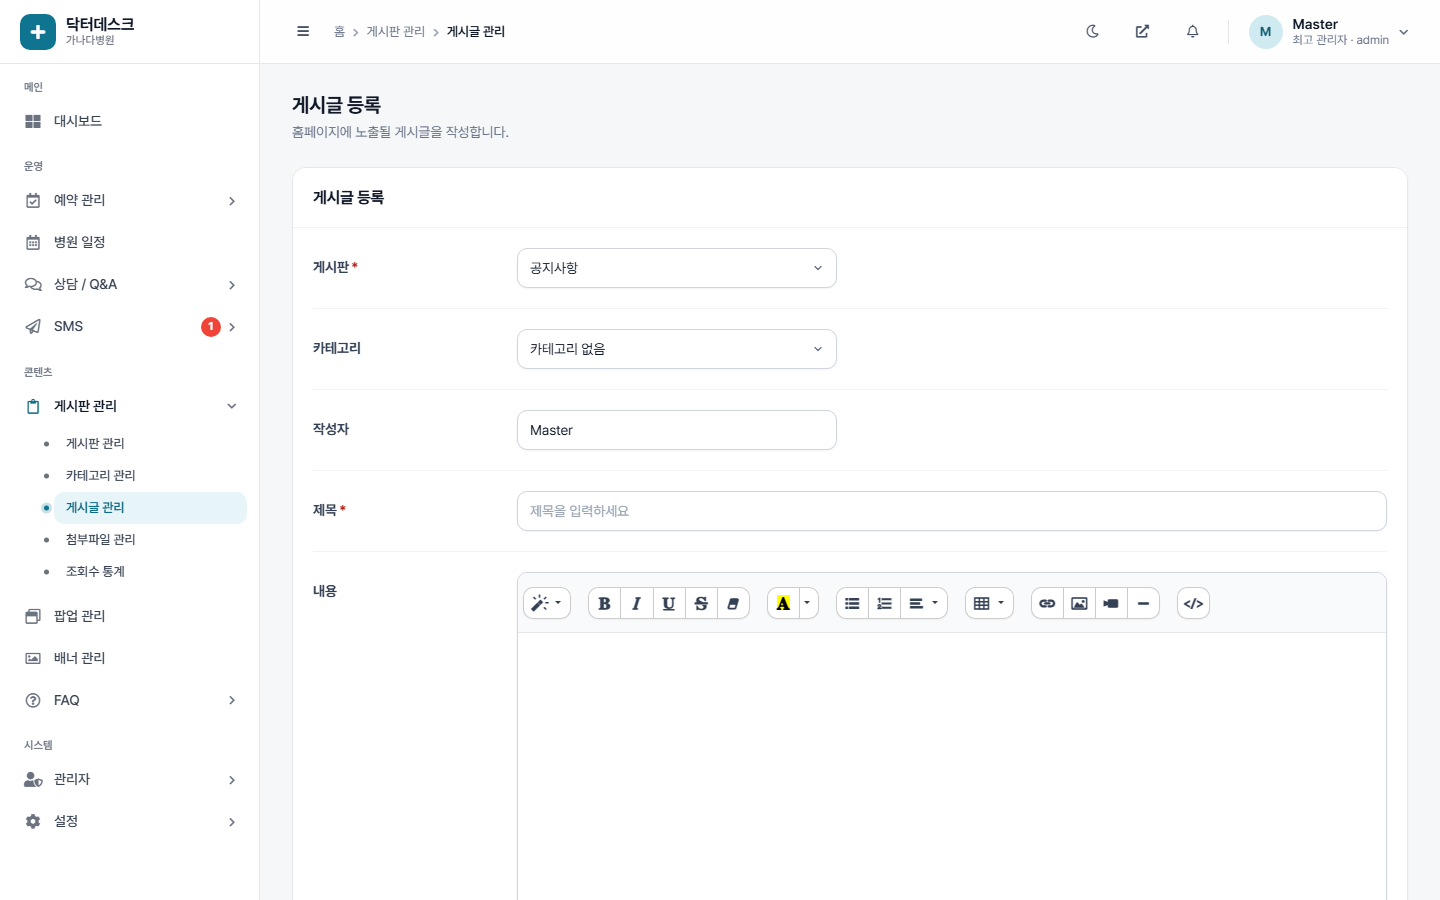Open 카테고리 관리 submenu item
Screen dimensions: 1440x900
point(150,475)
